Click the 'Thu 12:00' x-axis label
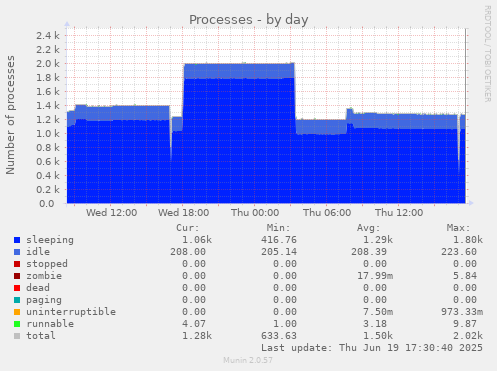 399,213
